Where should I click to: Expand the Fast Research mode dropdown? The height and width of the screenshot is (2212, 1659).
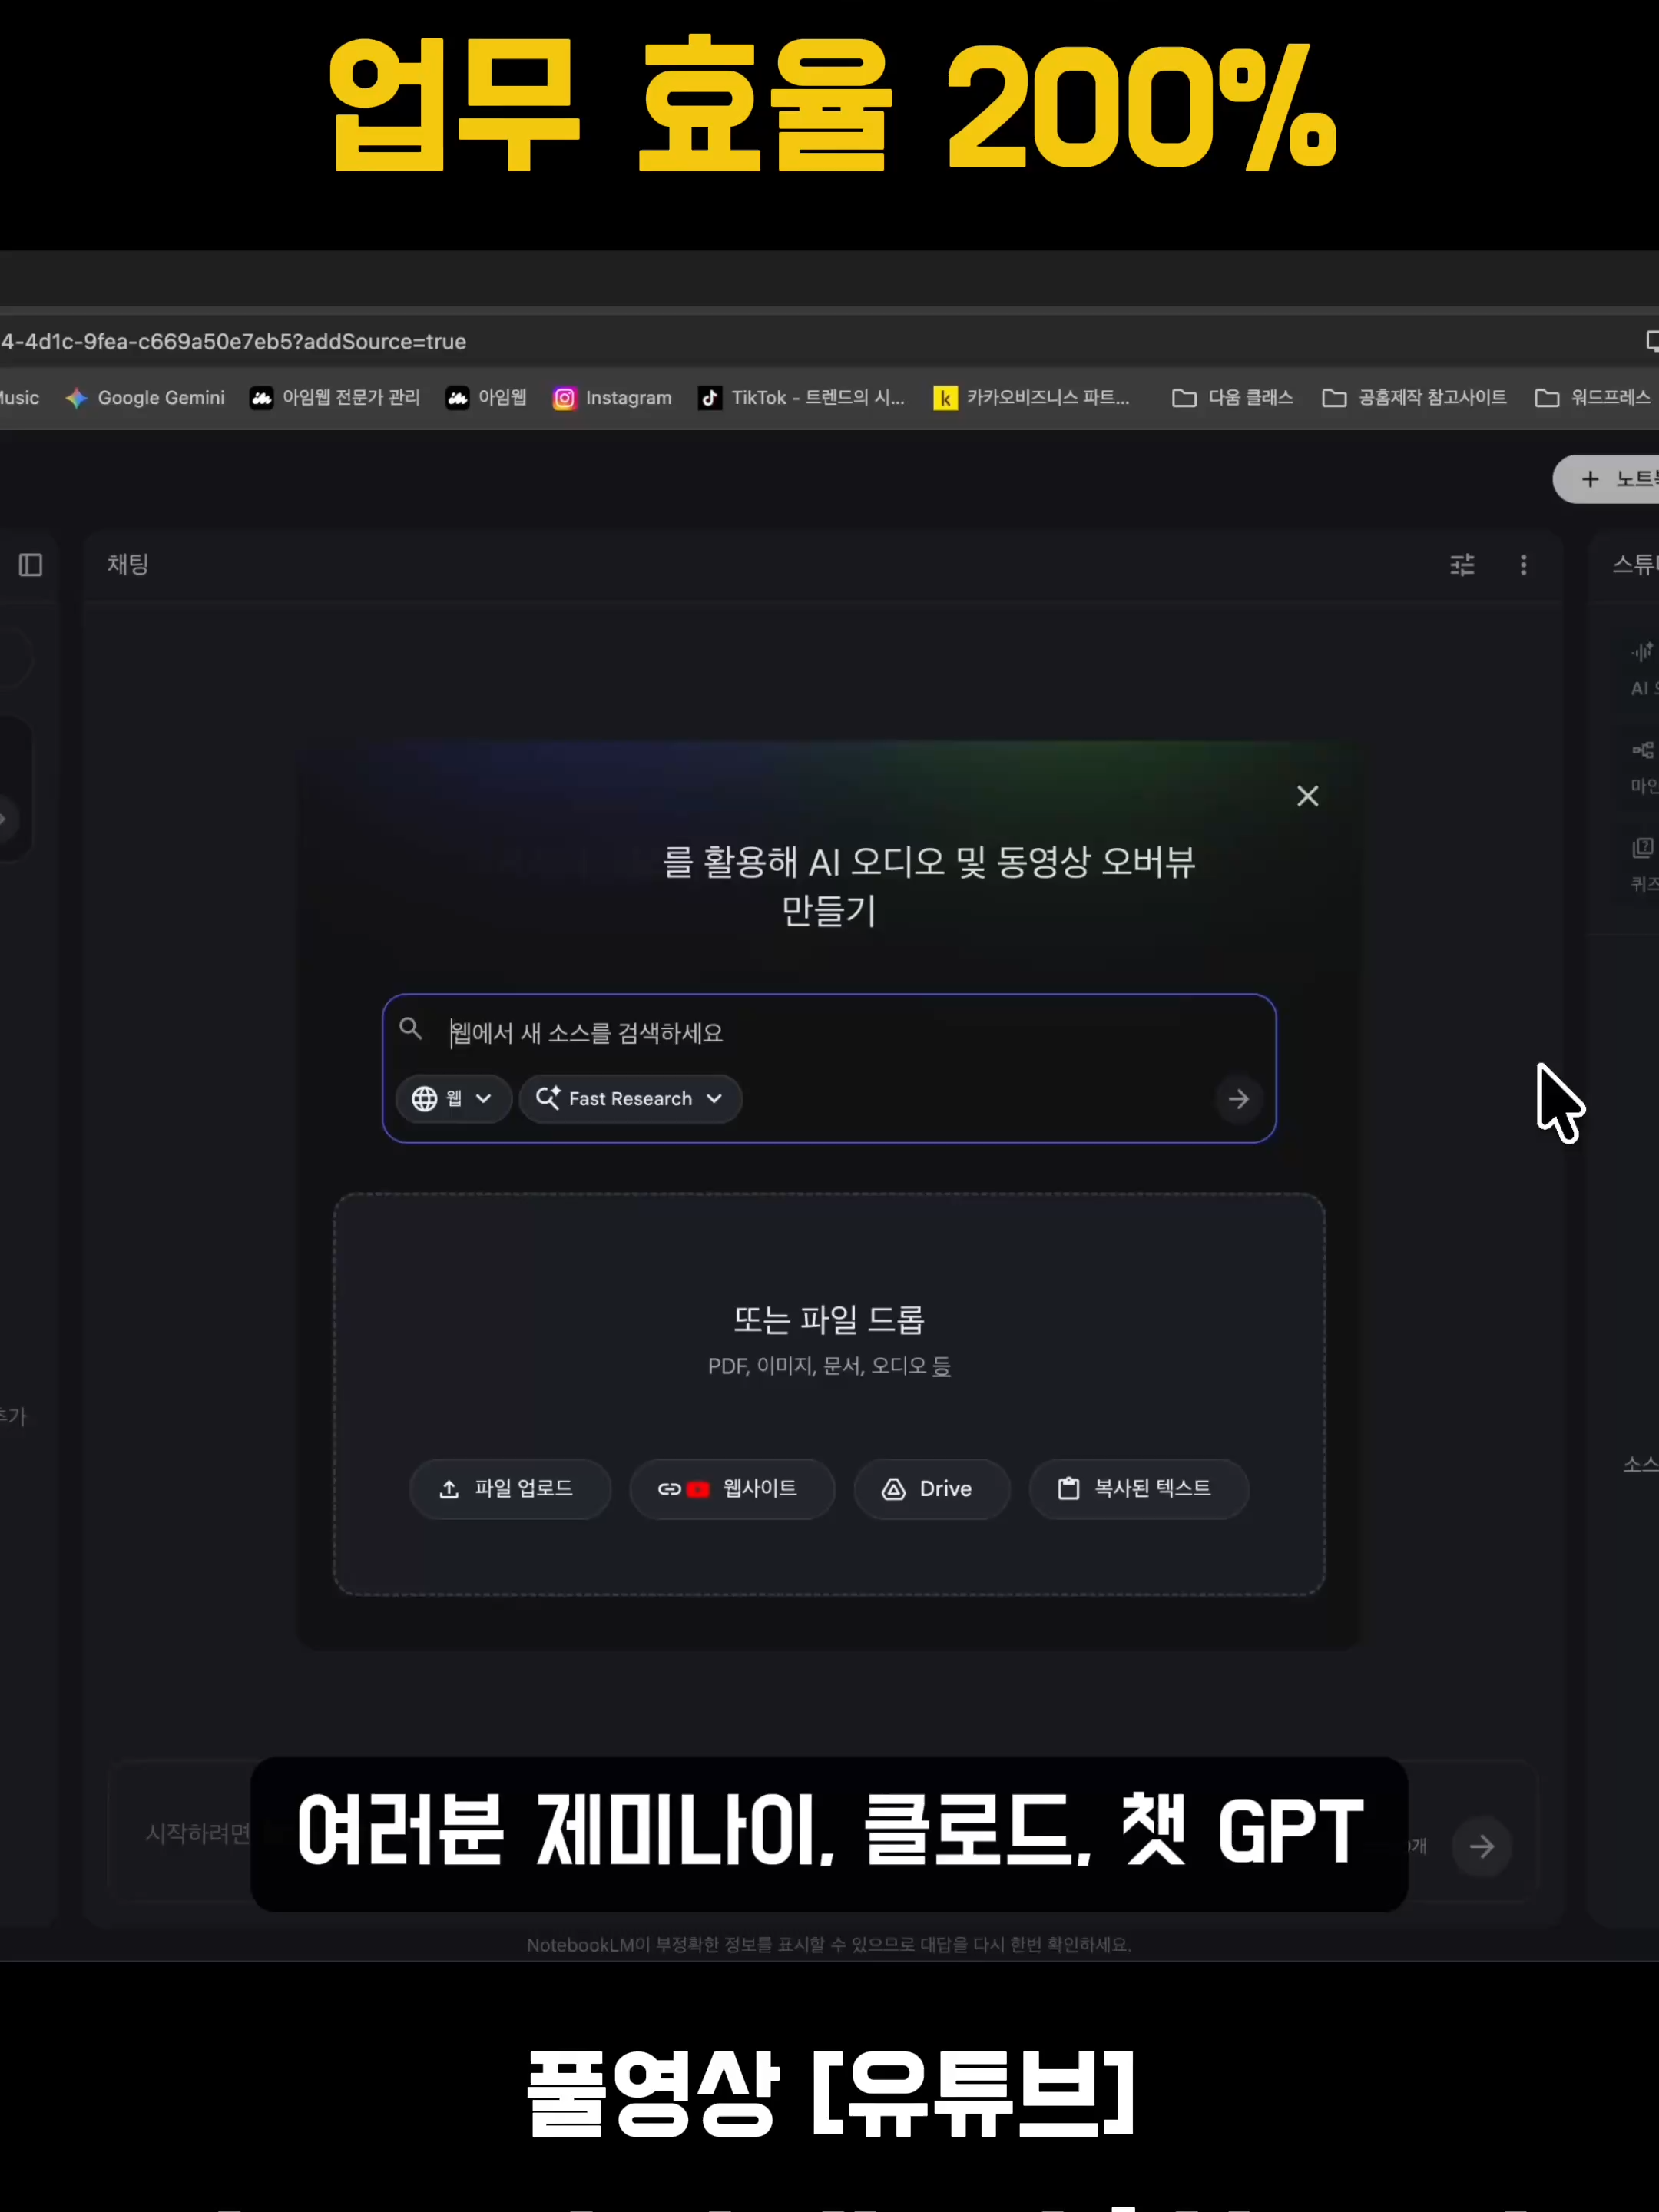point(630,1099)
